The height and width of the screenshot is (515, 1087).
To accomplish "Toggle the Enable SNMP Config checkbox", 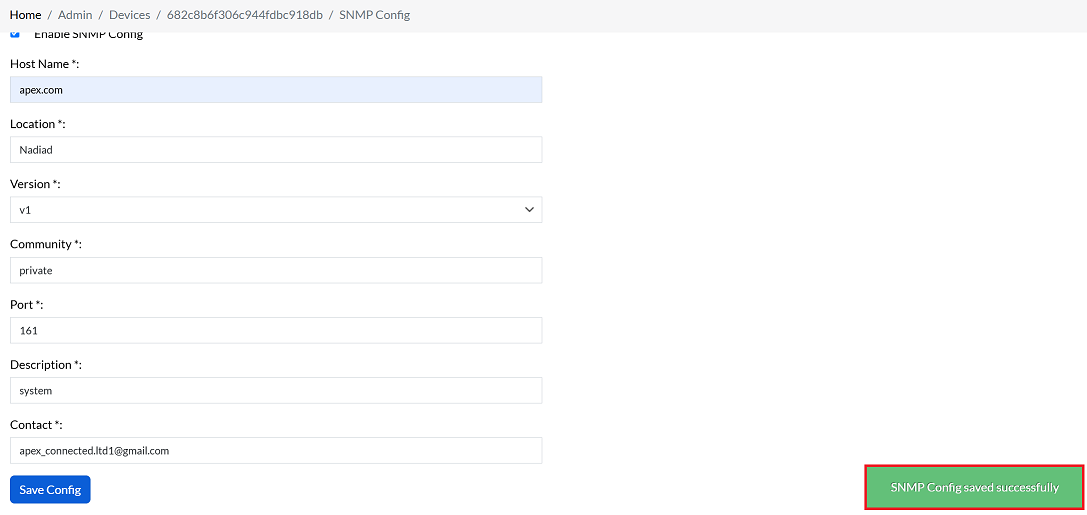I will (14, 34).
